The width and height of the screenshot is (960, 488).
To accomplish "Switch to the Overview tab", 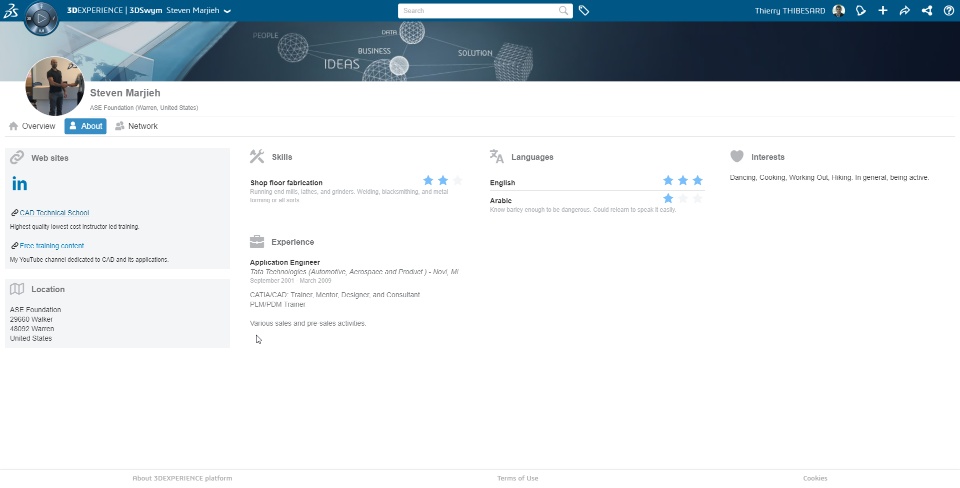I will 32,126.
